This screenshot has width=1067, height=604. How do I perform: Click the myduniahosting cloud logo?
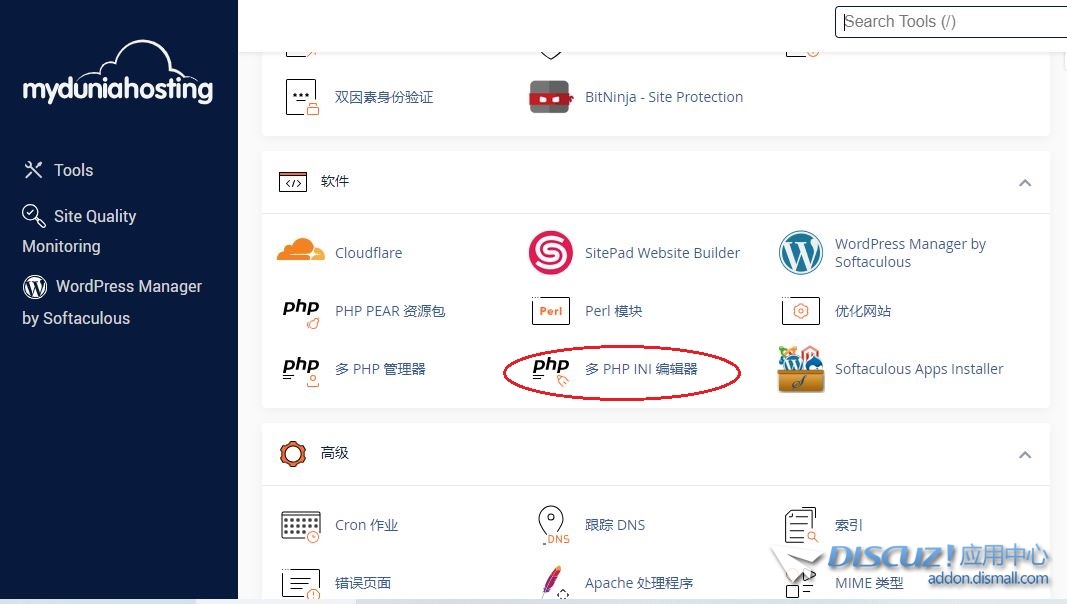point(118,73)
